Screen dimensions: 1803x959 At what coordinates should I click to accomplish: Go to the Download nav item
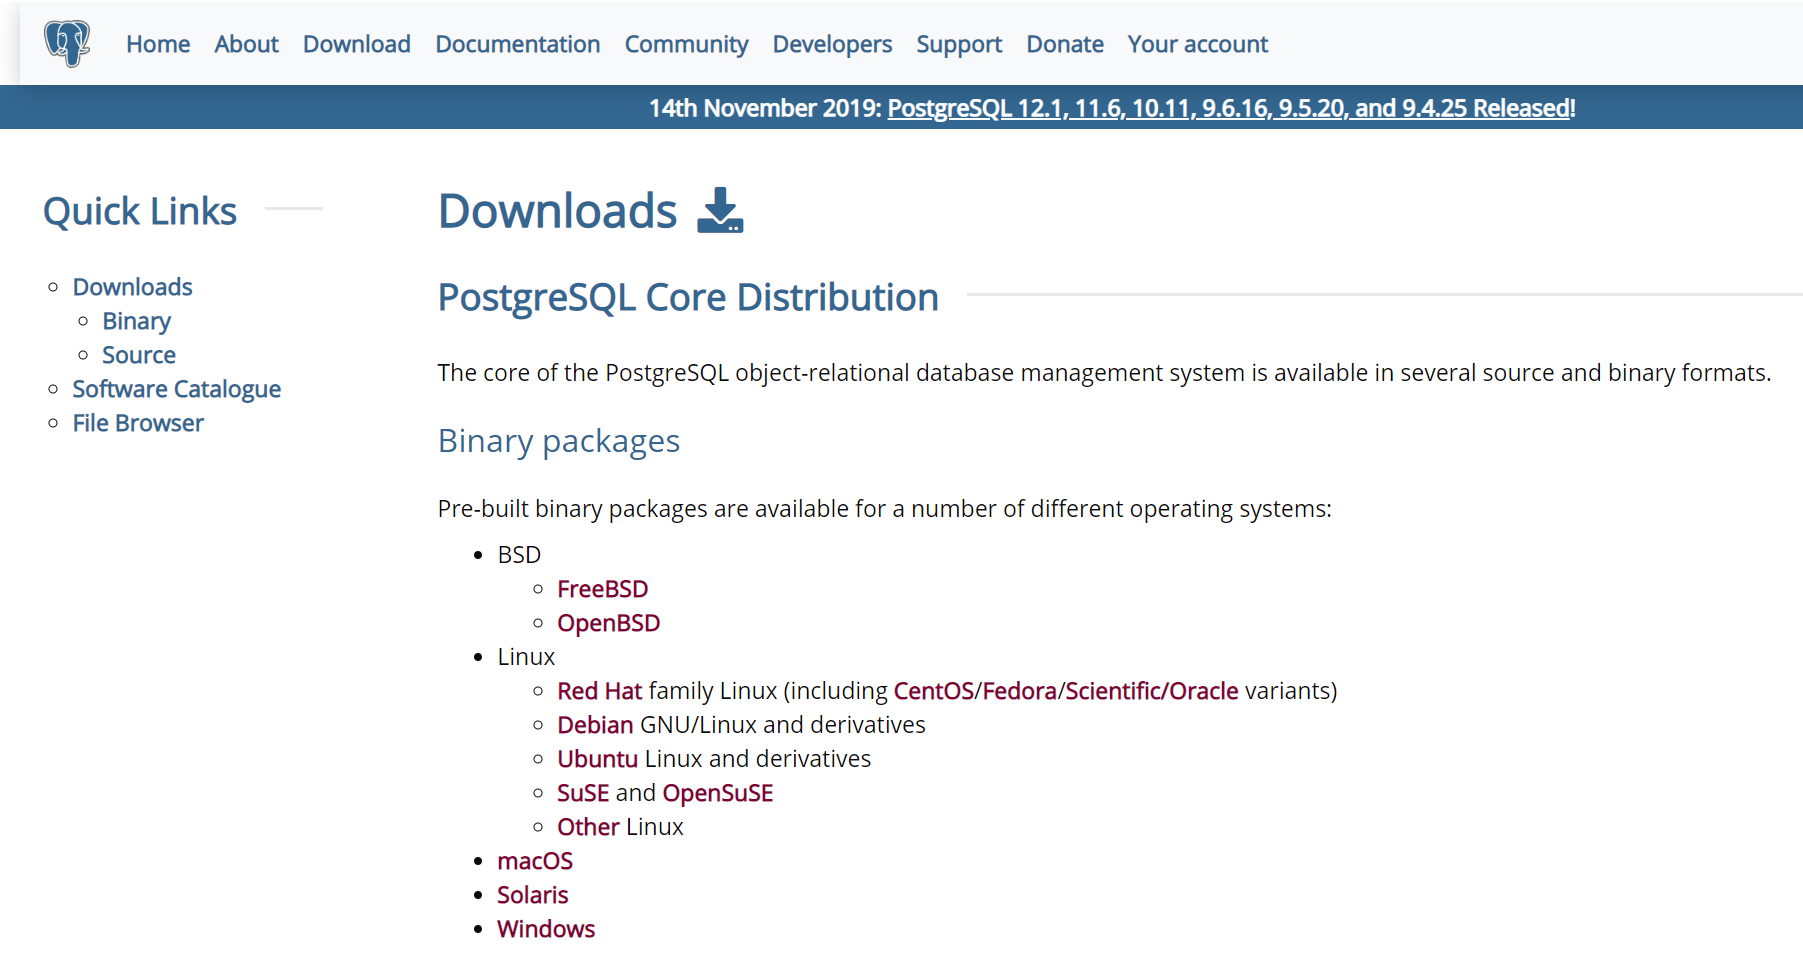357,44
